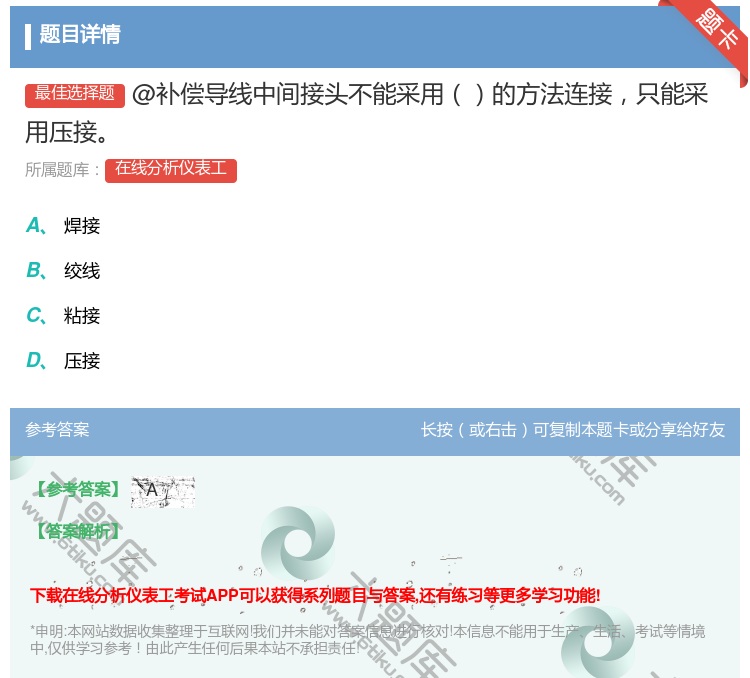This screenshot has height=678, width=750.
Task: Click the 长按（或右击）可复制本题卡 hint text
Action: coord(573,430)
